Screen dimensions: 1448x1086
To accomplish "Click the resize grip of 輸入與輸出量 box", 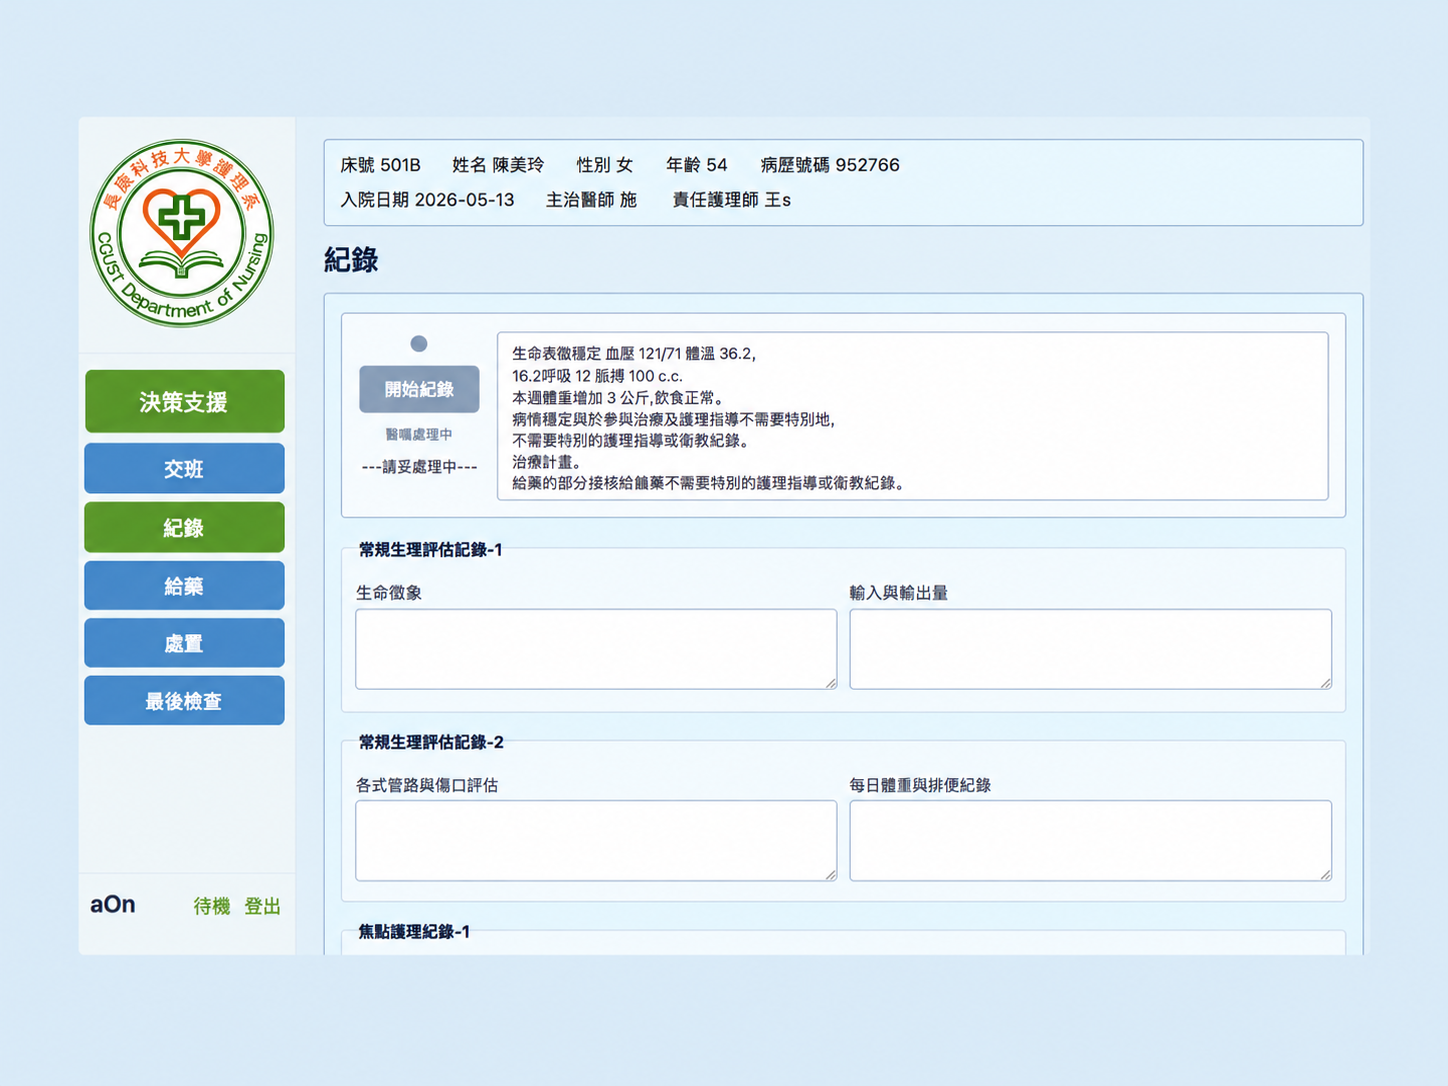I will point(1326,683).
